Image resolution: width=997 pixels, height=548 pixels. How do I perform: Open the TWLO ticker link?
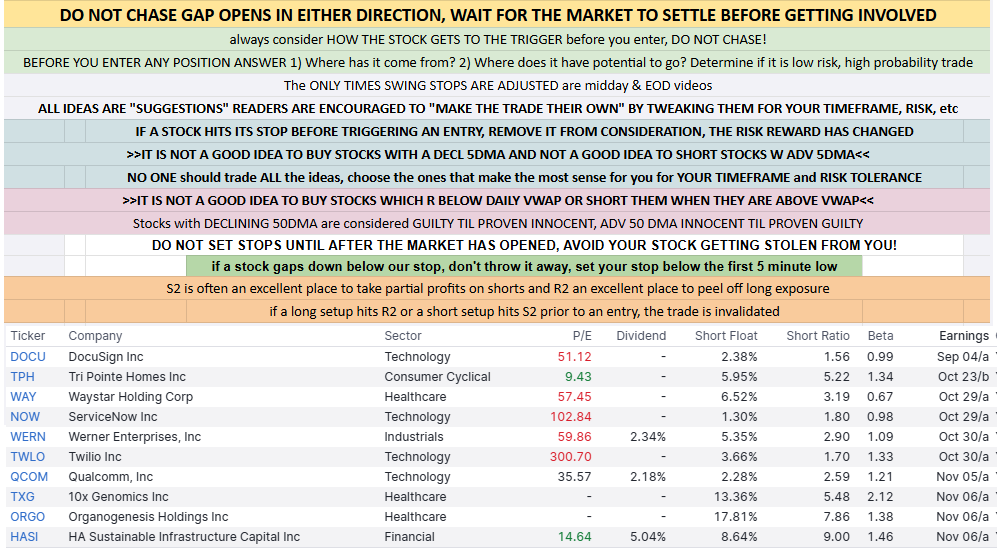coord(28,457)
